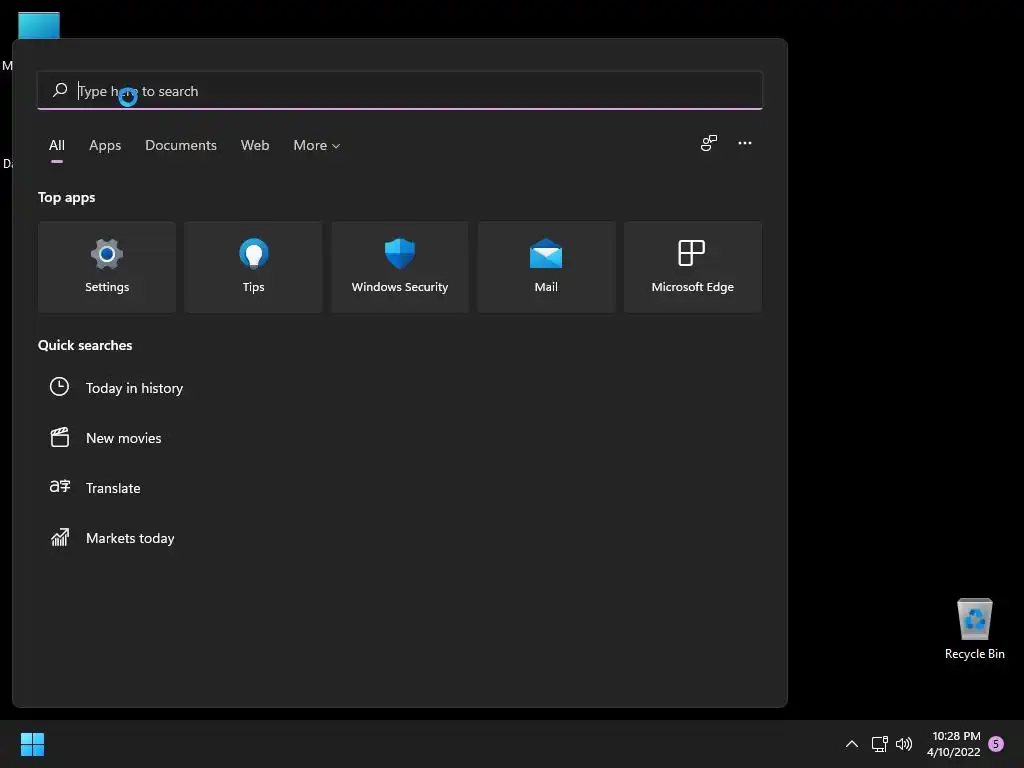Expand the More filter dropdown
The image size is (1024, 768).
click(317, 145)
